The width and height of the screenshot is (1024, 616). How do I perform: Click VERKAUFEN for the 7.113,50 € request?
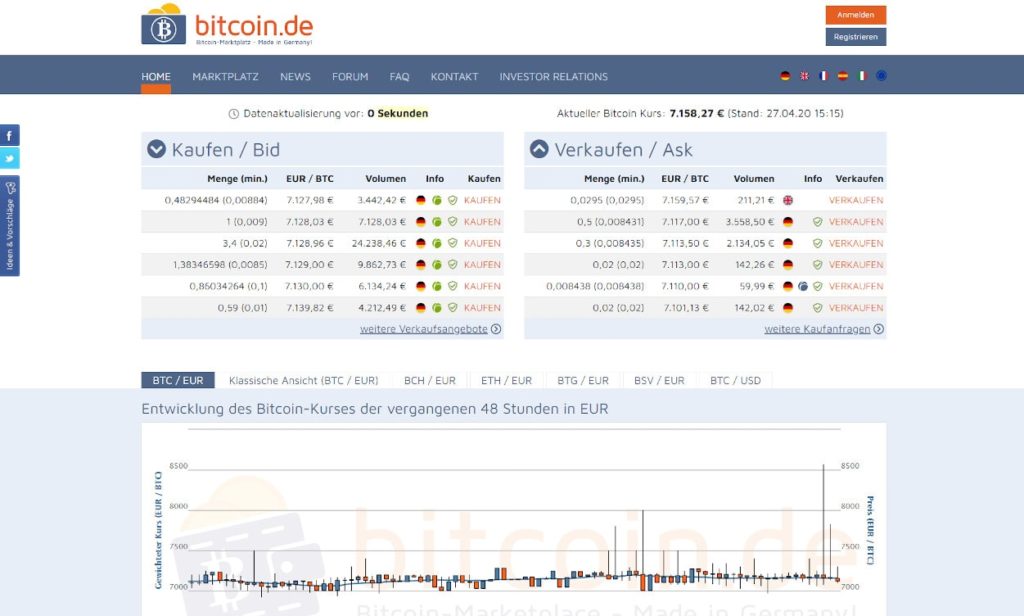(x=856, y=244)
